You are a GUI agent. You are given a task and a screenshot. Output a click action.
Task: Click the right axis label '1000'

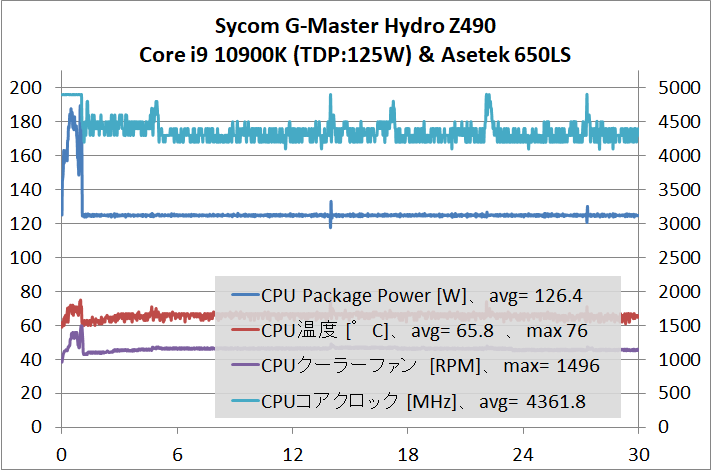coord(679,359)
